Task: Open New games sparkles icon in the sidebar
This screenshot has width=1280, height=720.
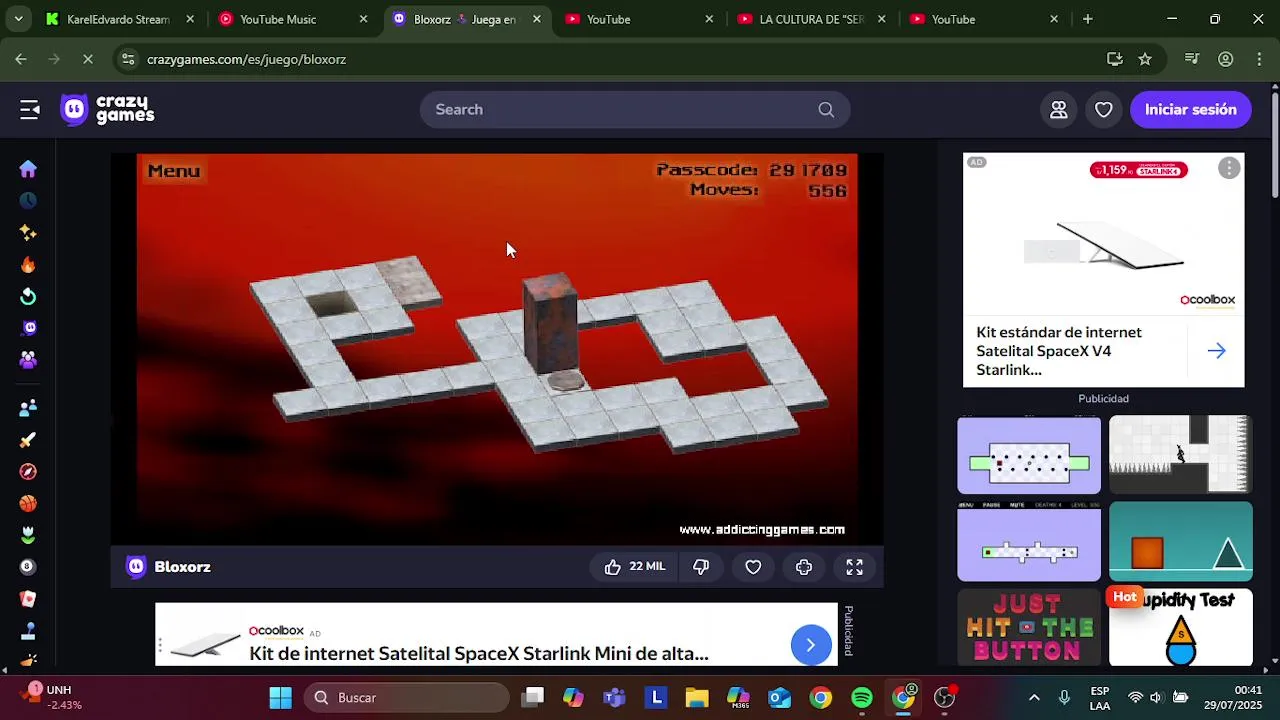Action: tap(28, 233)
